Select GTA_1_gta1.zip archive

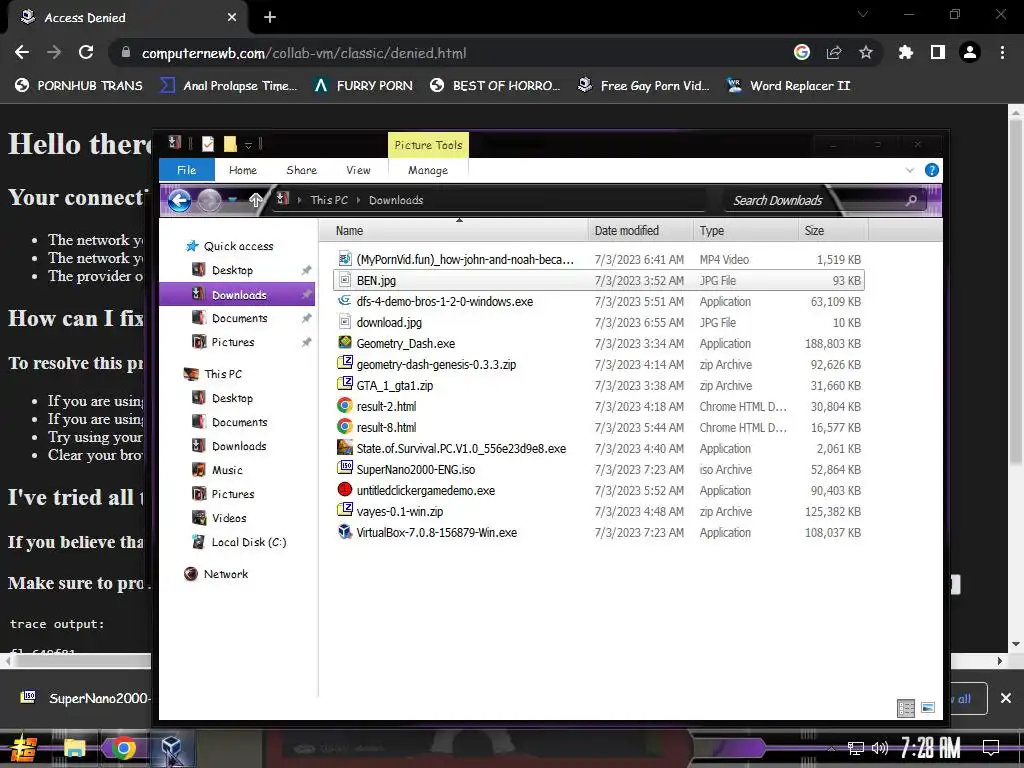(598, 385)
